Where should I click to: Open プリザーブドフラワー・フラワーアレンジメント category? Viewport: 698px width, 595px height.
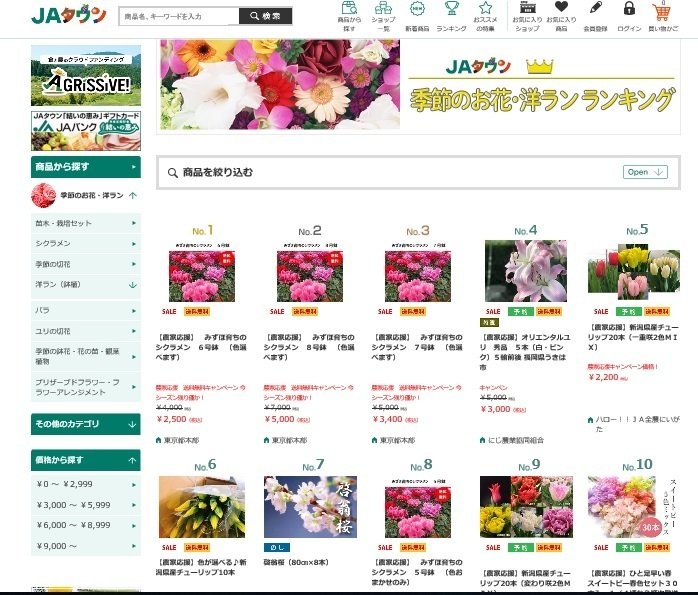tap(86, 387)
